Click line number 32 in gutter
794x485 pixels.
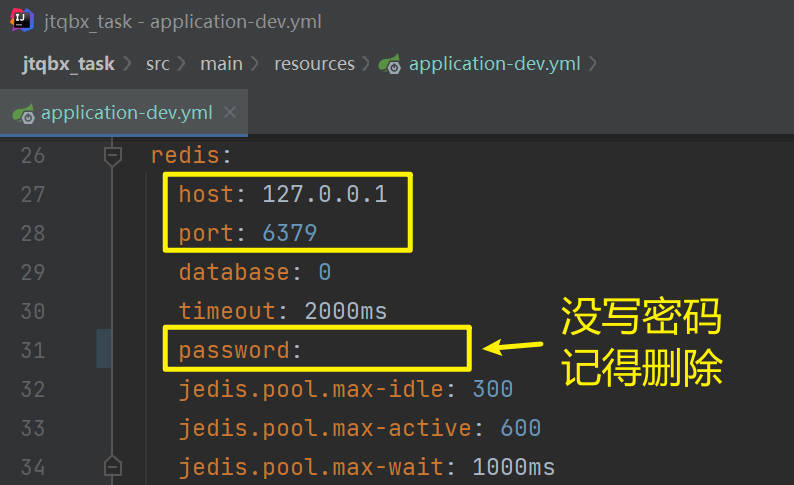tap(33, 389)
